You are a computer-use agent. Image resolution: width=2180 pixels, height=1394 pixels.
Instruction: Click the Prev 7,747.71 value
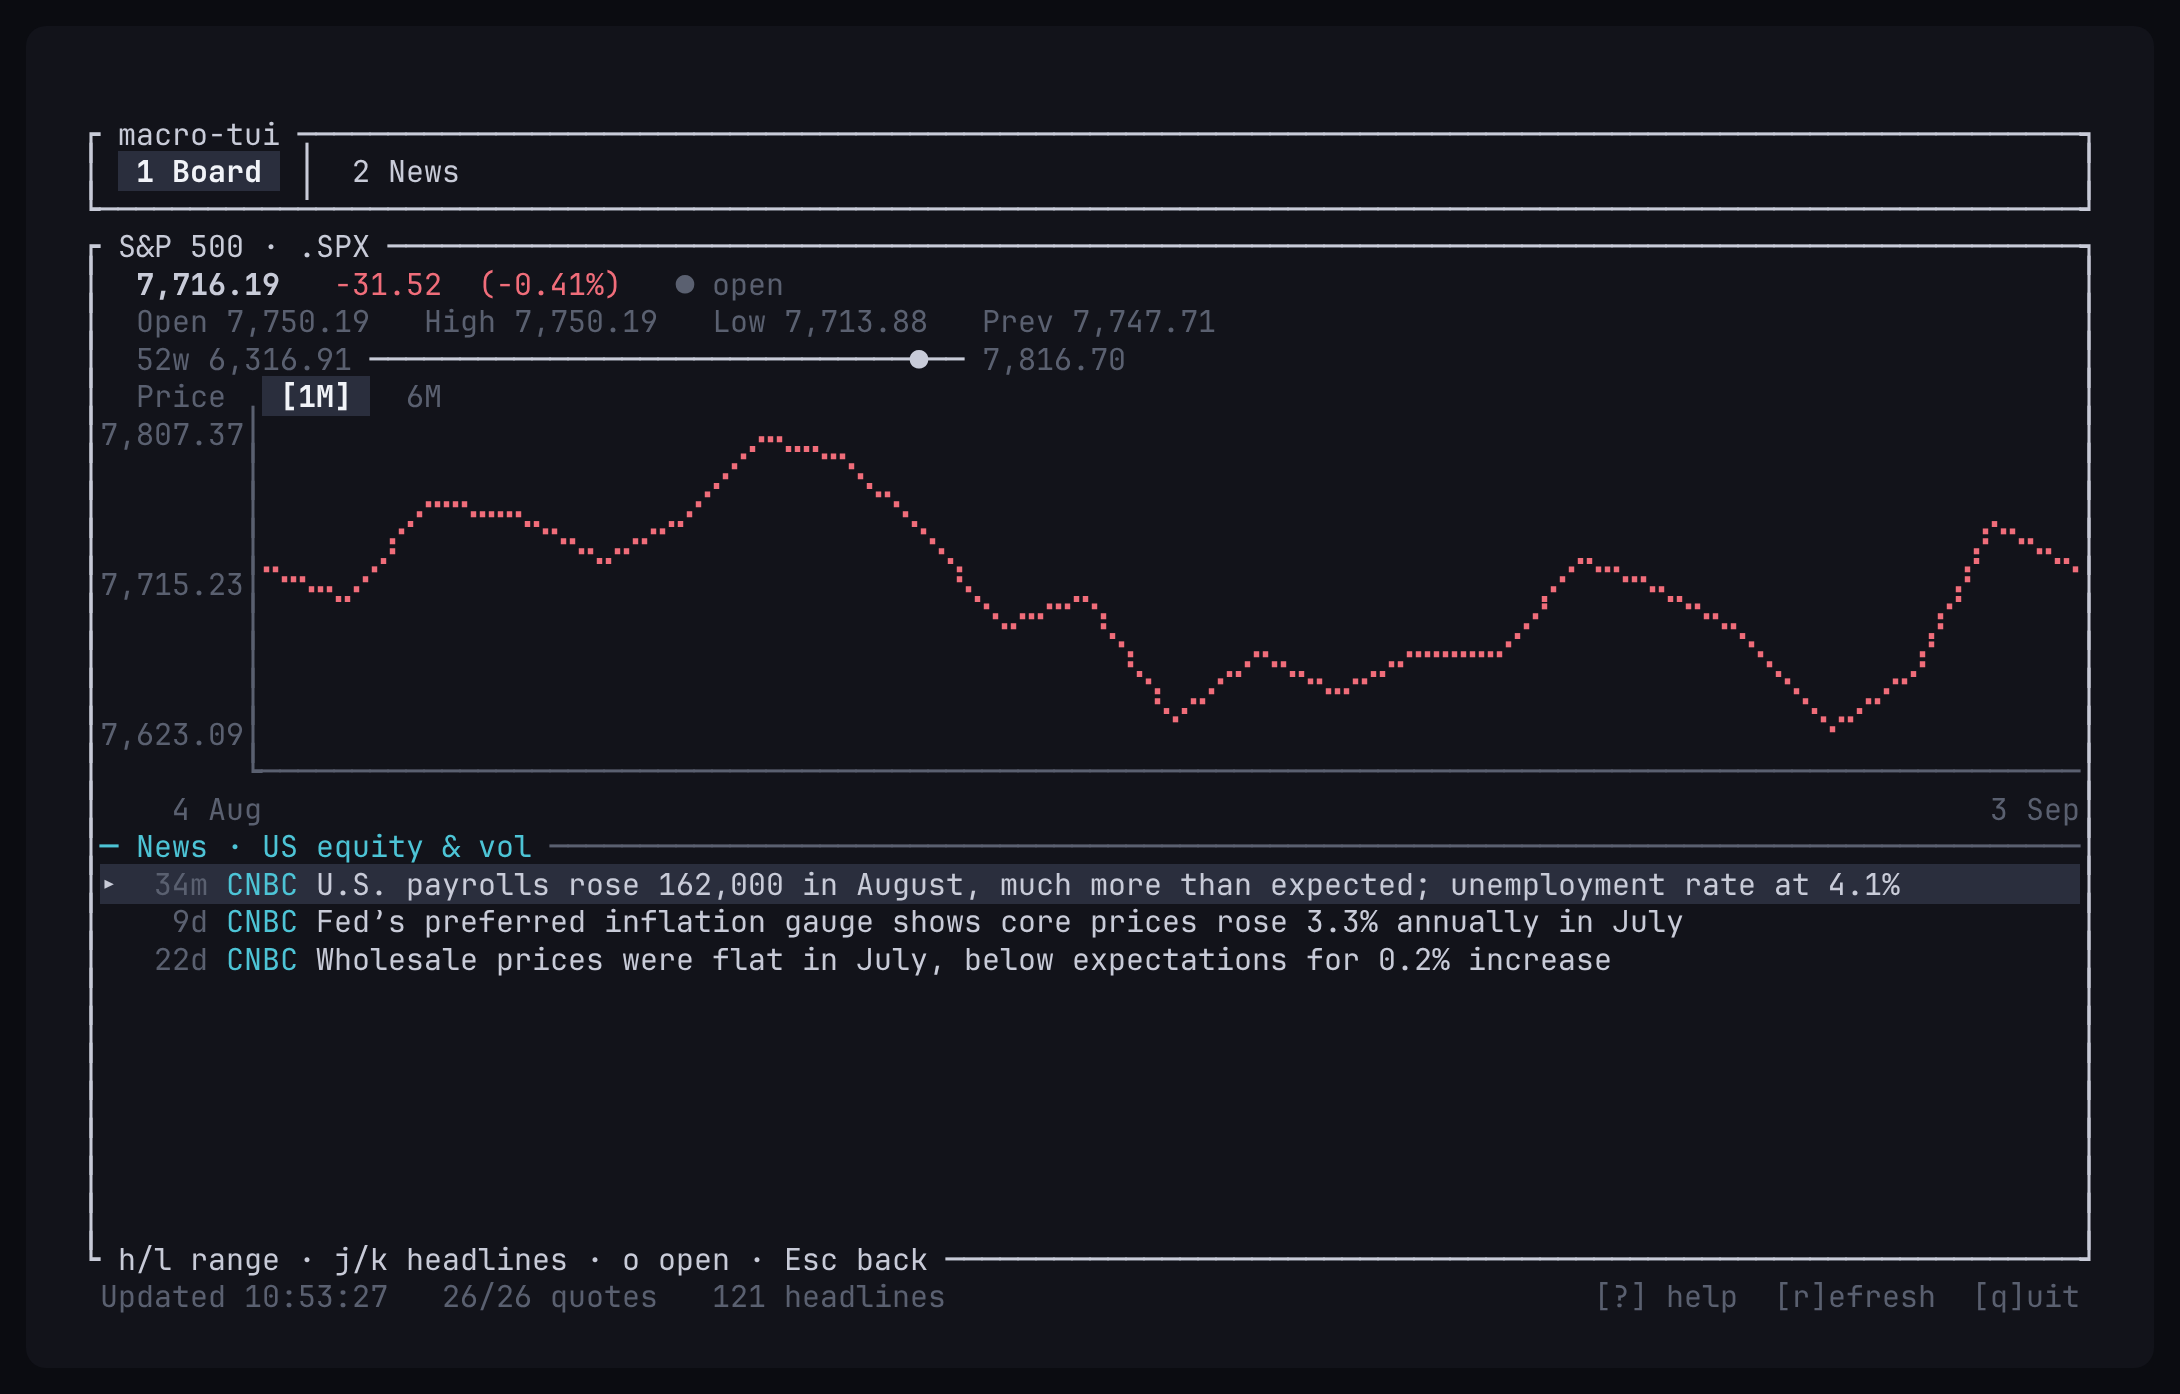tap(1099, 322)
